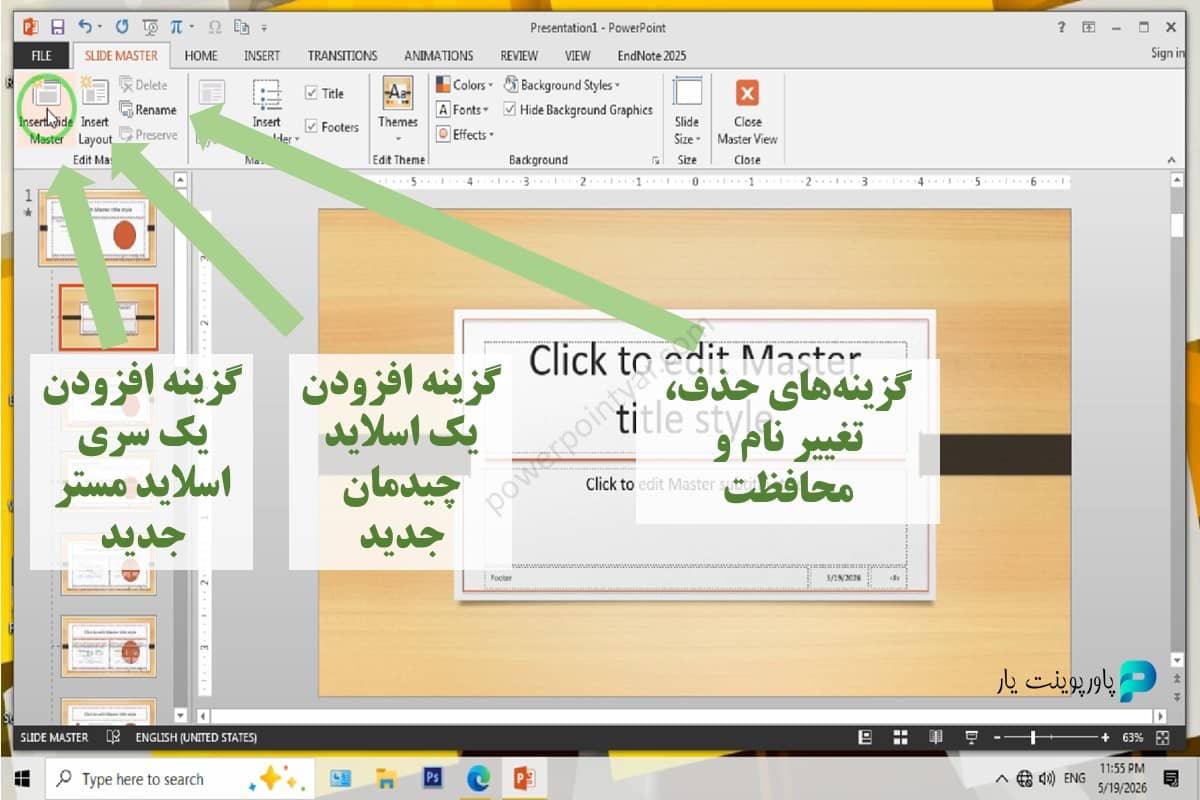Open File Explorer from the taskbar
The width and height of the screenshot is (1200, 800).
tap(387, 778)
